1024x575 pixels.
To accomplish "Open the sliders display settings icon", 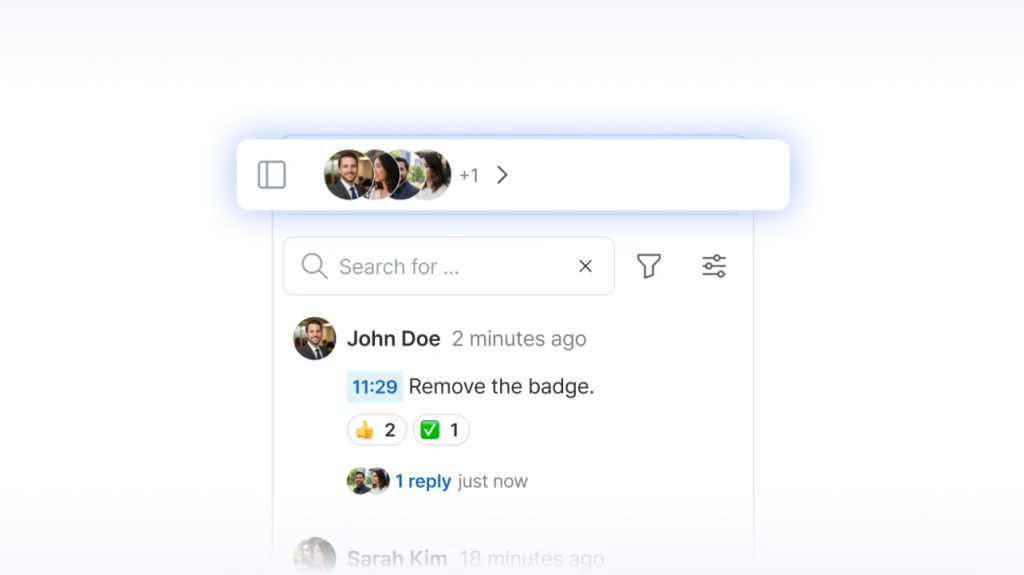I will [714, 266].
